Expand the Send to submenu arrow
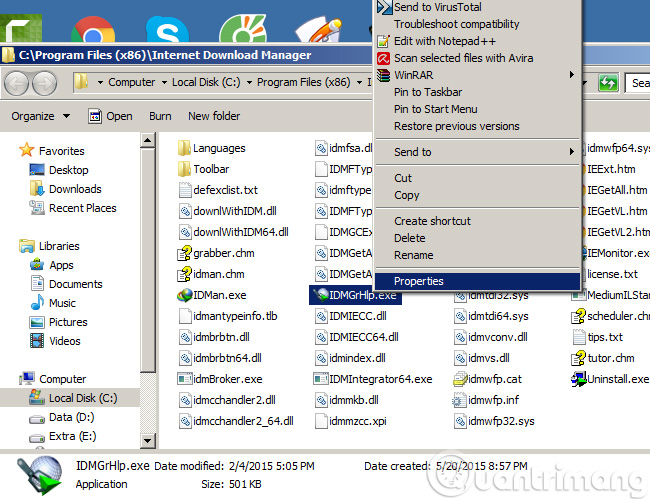The height and width of the screenshot is (500, 650). (x=572, y=152)
